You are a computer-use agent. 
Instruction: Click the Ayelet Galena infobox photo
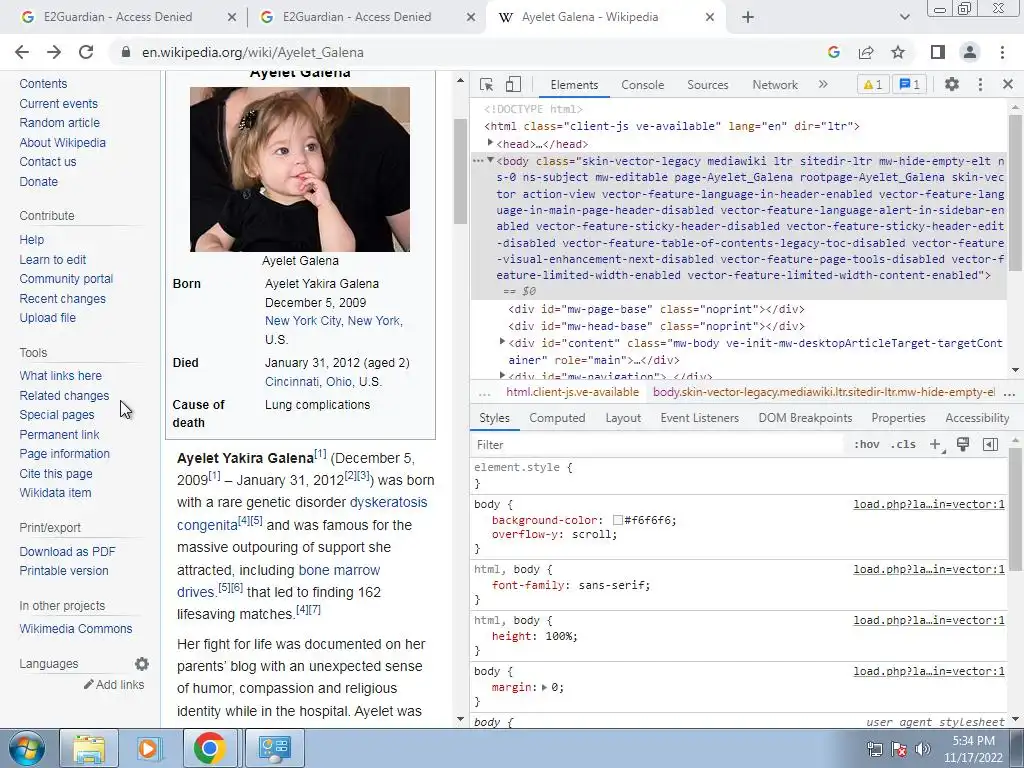click(x=300, y=169)
